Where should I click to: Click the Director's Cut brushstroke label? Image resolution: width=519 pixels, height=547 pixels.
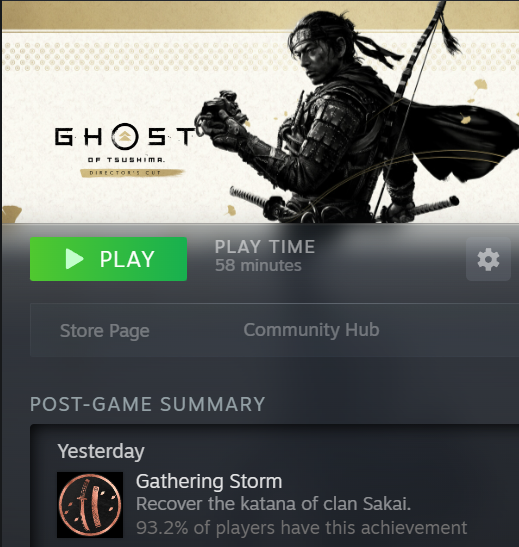click(131, 172)
